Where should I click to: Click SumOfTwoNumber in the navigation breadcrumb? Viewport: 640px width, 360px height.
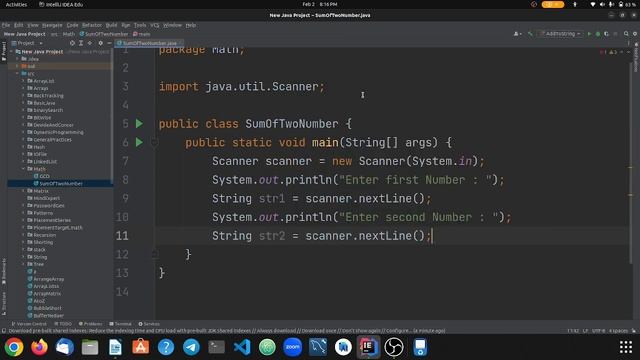pos(104,34)
